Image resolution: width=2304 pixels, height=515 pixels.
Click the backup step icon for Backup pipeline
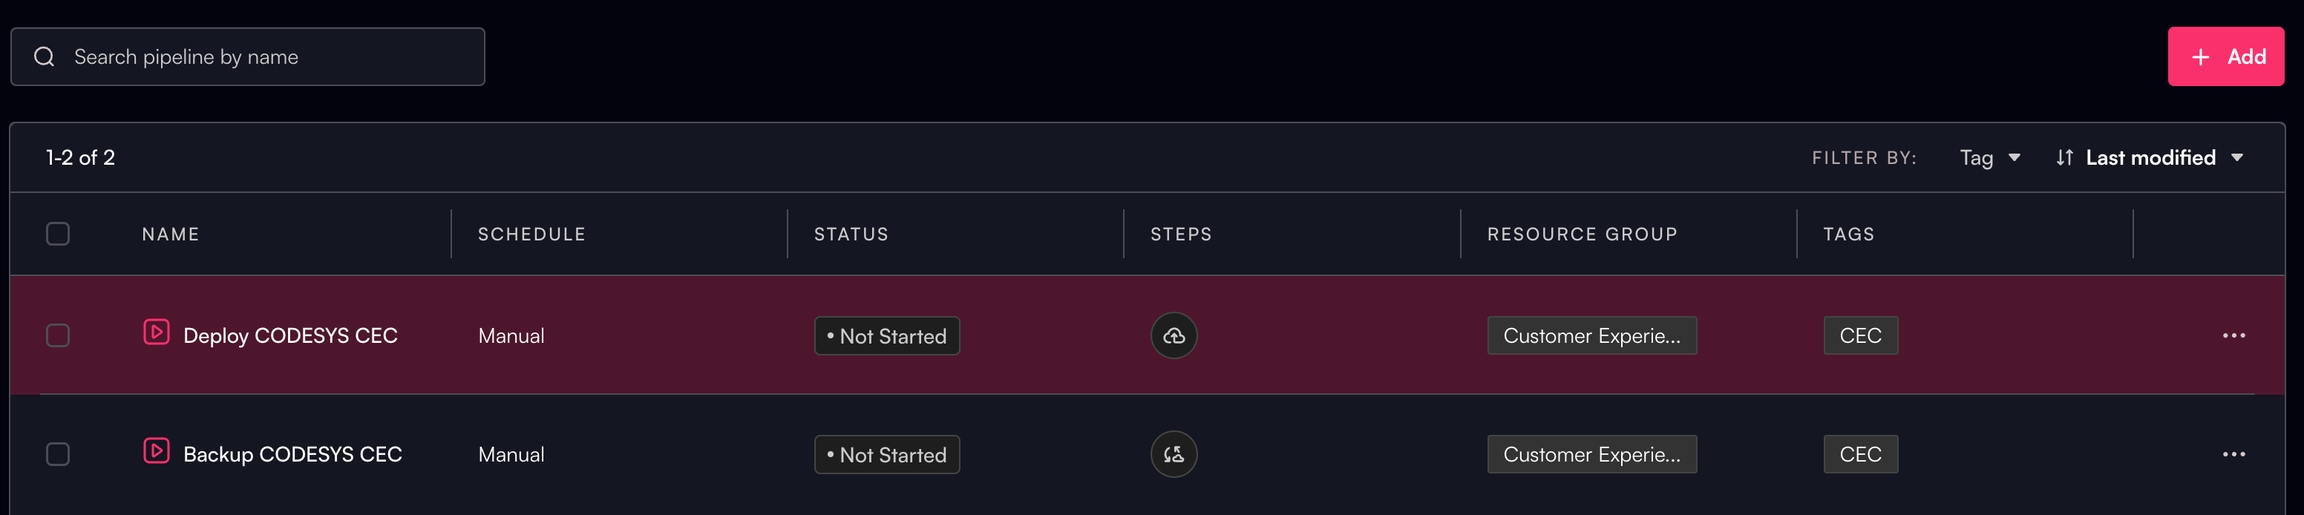pyautogui.click(x=1174, y=455)
